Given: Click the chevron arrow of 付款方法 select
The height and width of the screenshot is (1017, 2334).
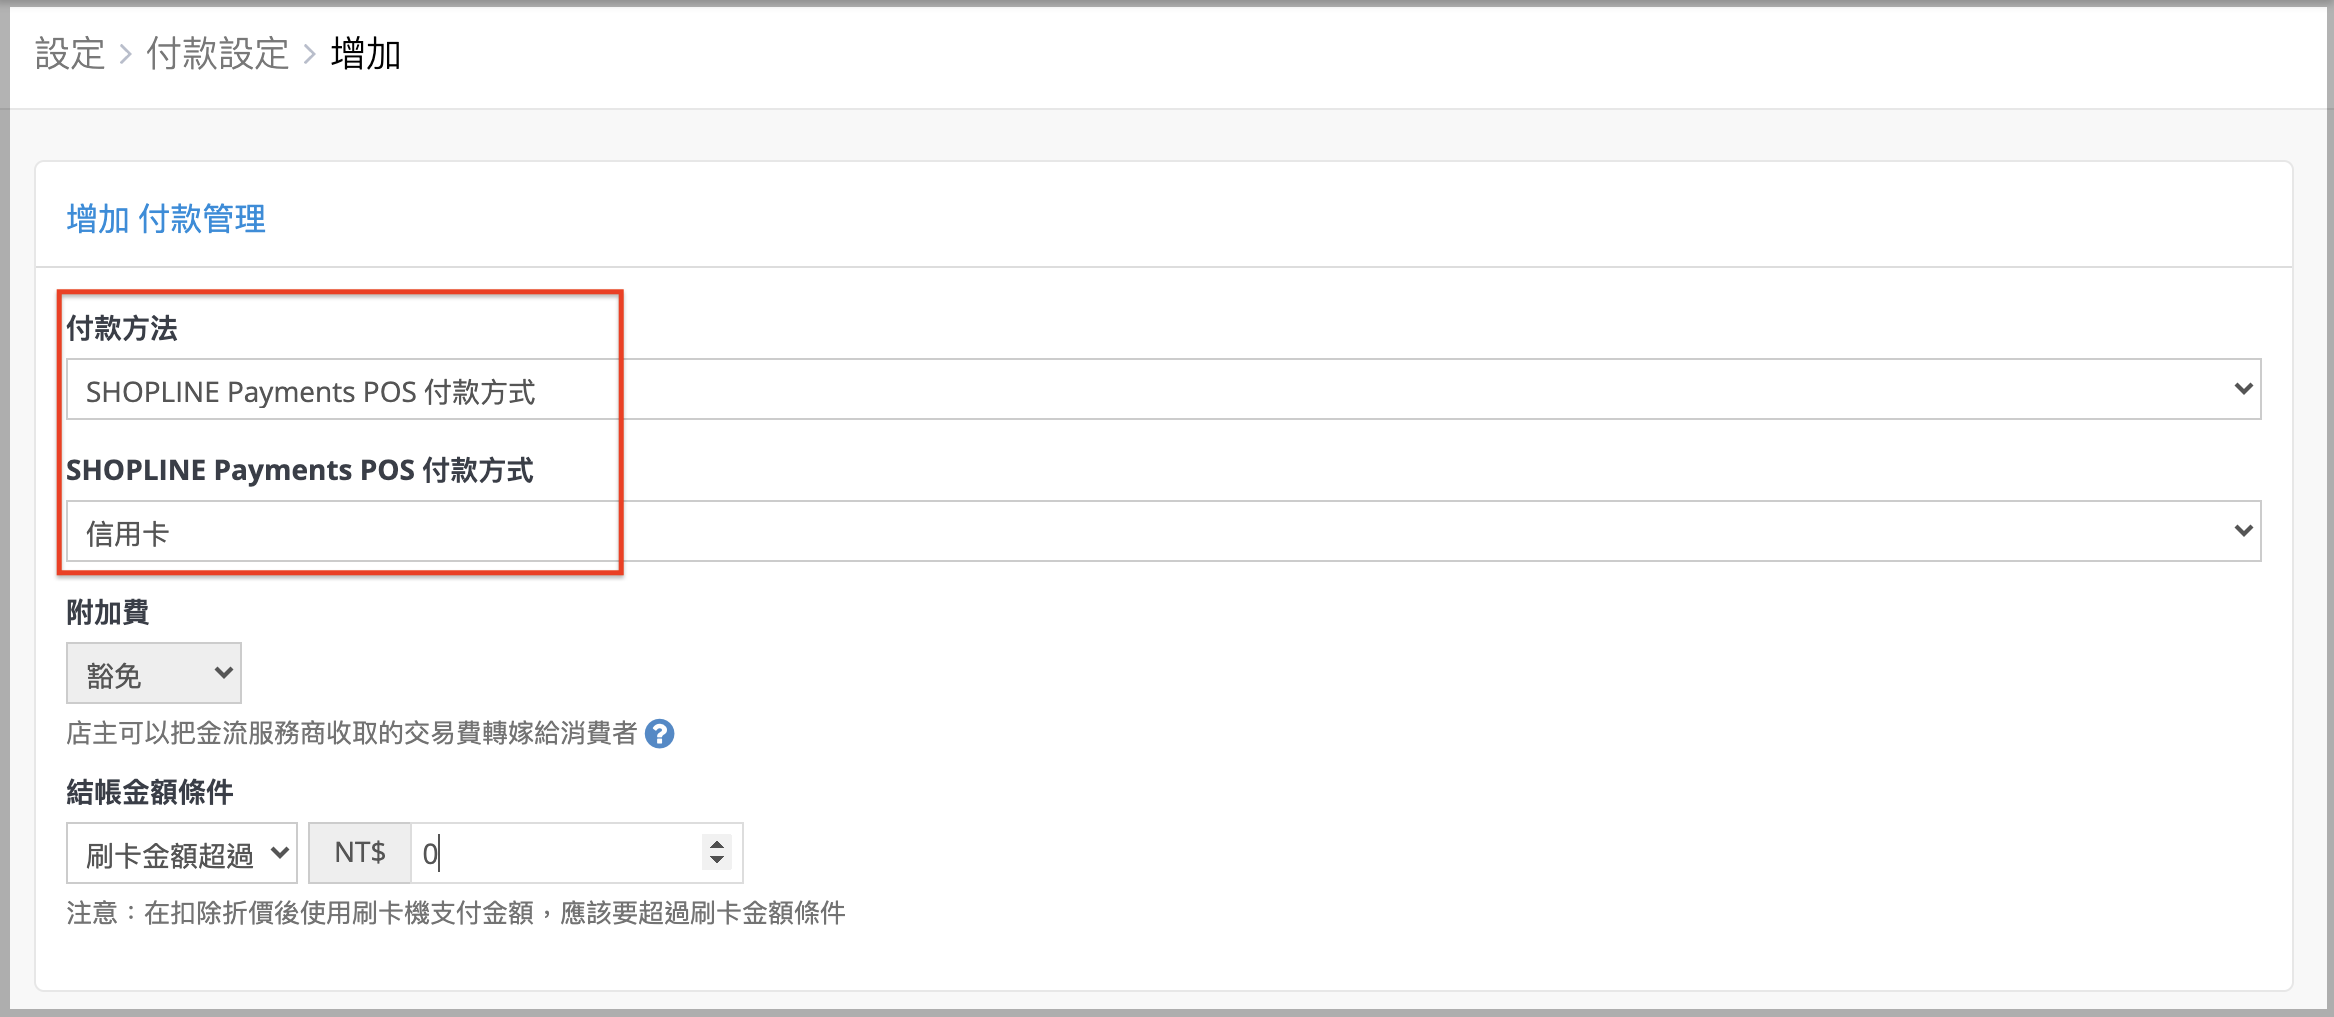Looking at the screenshot, I should tap(2243, 389).
